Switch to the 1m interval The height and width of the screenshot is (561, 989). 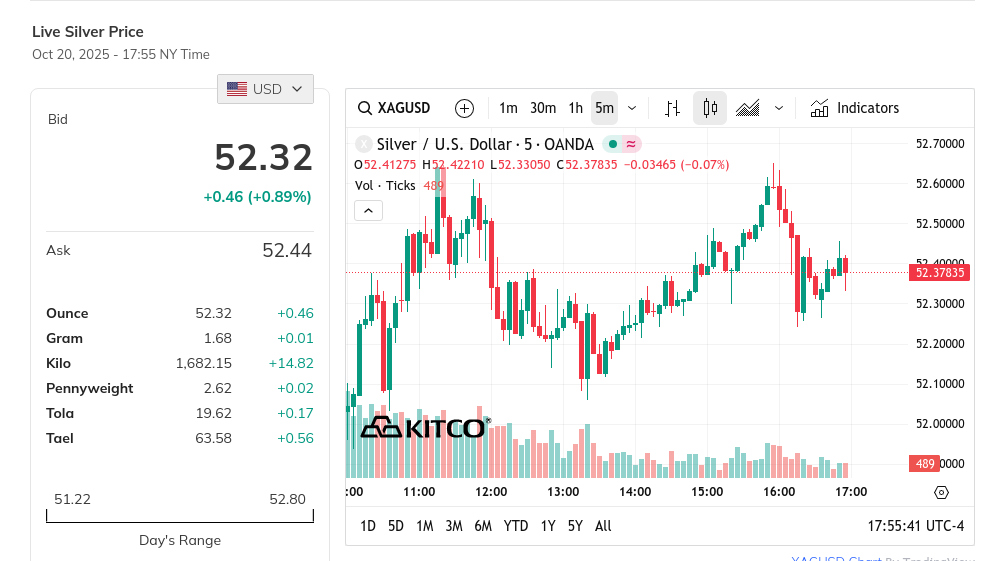coord(508,108)
